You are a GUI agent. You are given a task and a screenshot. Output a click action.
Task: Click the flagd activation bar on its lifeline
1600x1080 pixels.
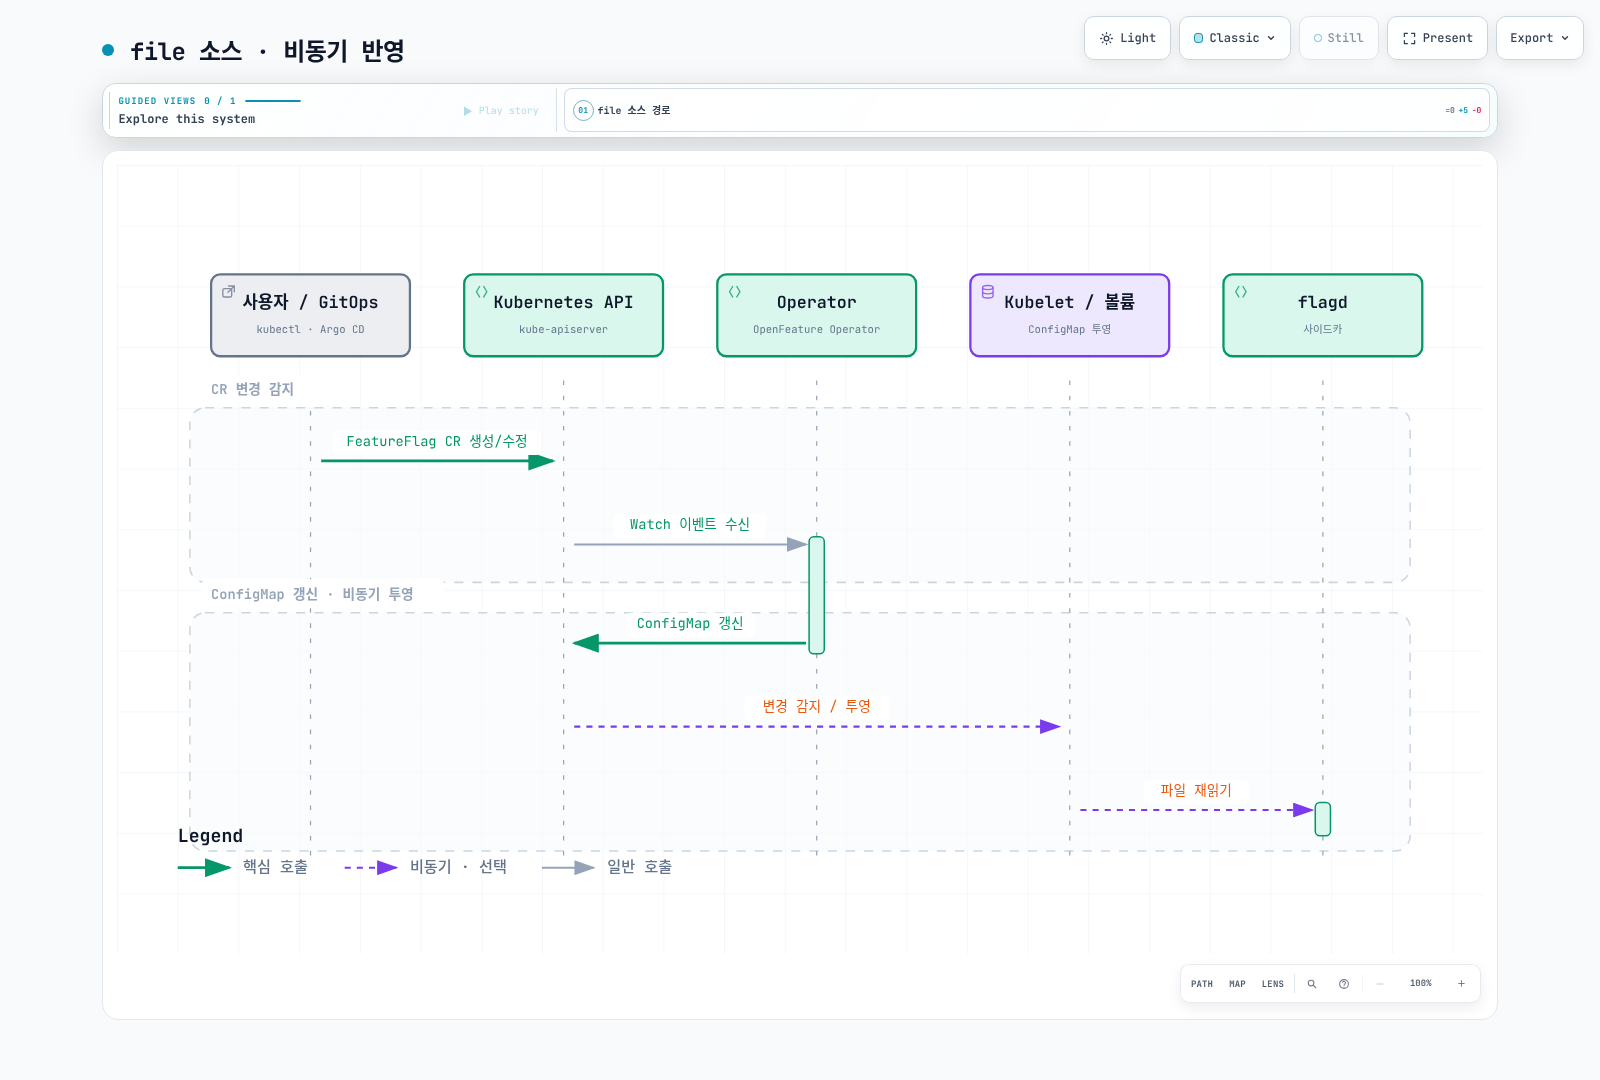click(1323, 819)
